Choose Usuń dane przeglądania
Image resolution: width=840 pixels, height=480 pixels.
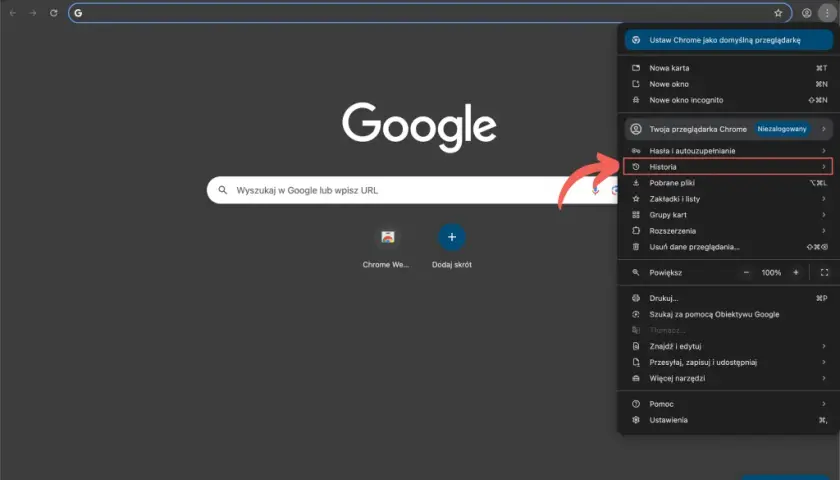point(729,247)
